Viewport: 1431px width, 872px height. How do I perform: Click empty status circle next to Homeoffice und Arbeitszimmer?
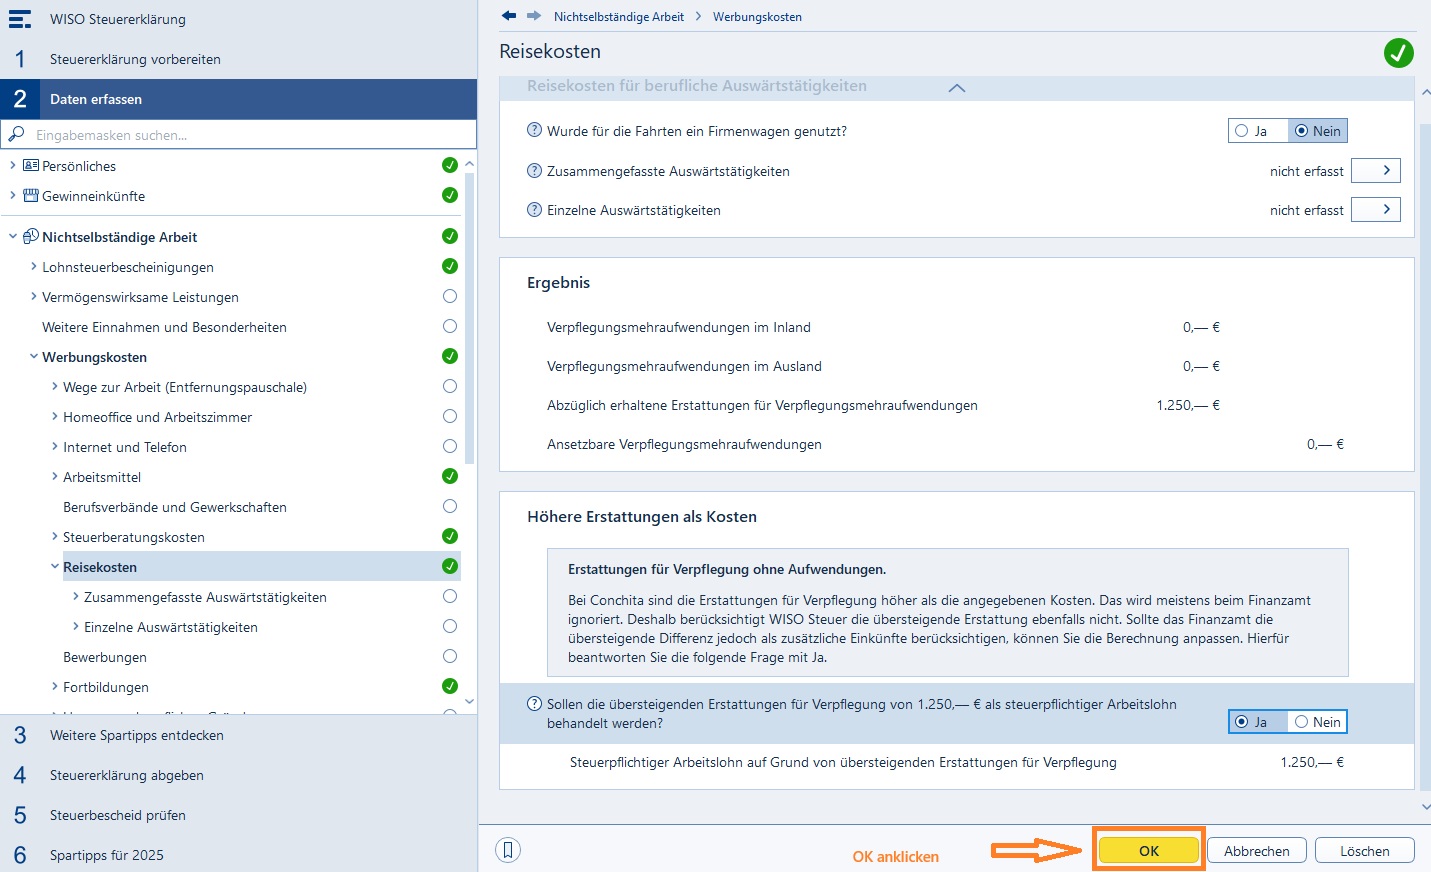point(450,416)
